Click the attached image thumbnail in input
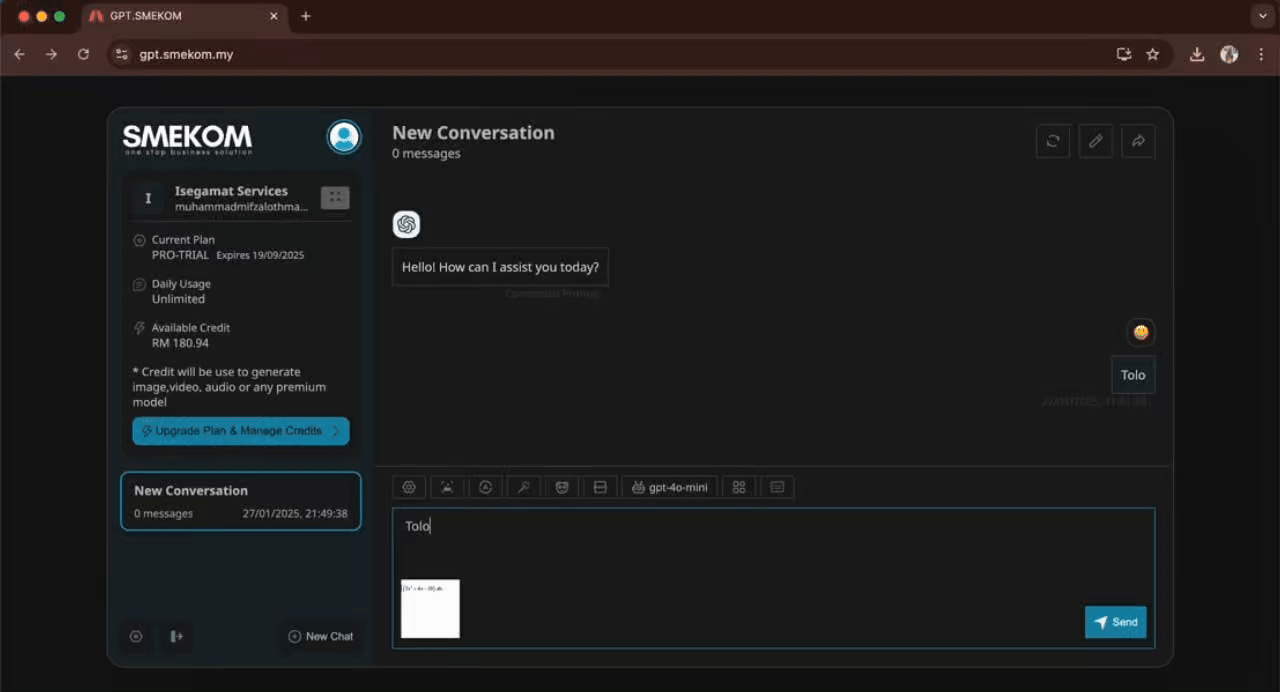Image resolution: width=1280 pixels, height=692 pixels. click(430, 608)
